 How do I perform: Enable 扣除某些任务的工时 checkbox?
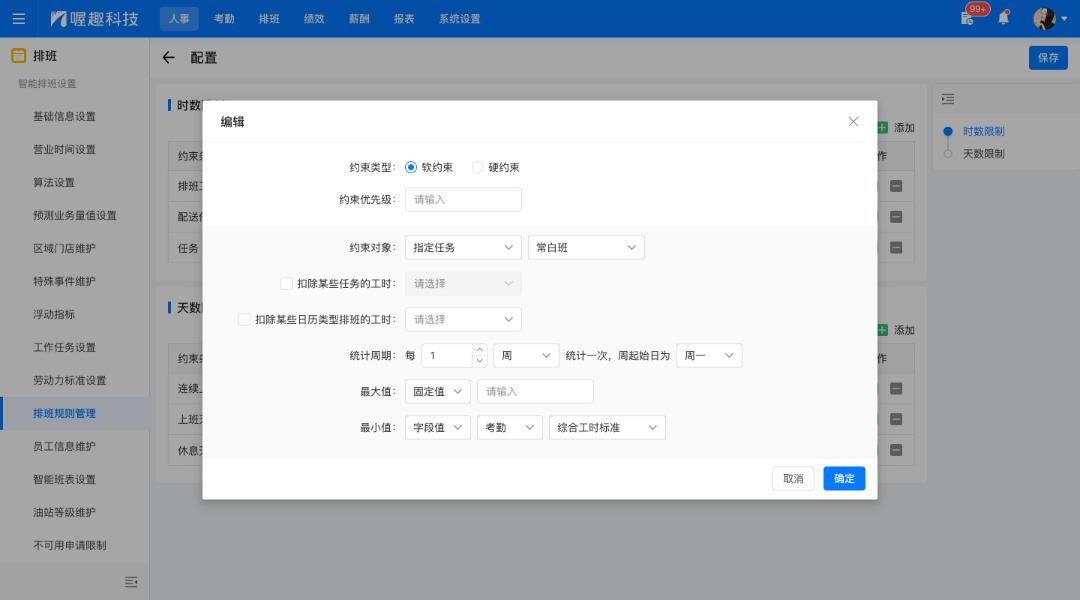pyautogui.click(x=287, y=283)
